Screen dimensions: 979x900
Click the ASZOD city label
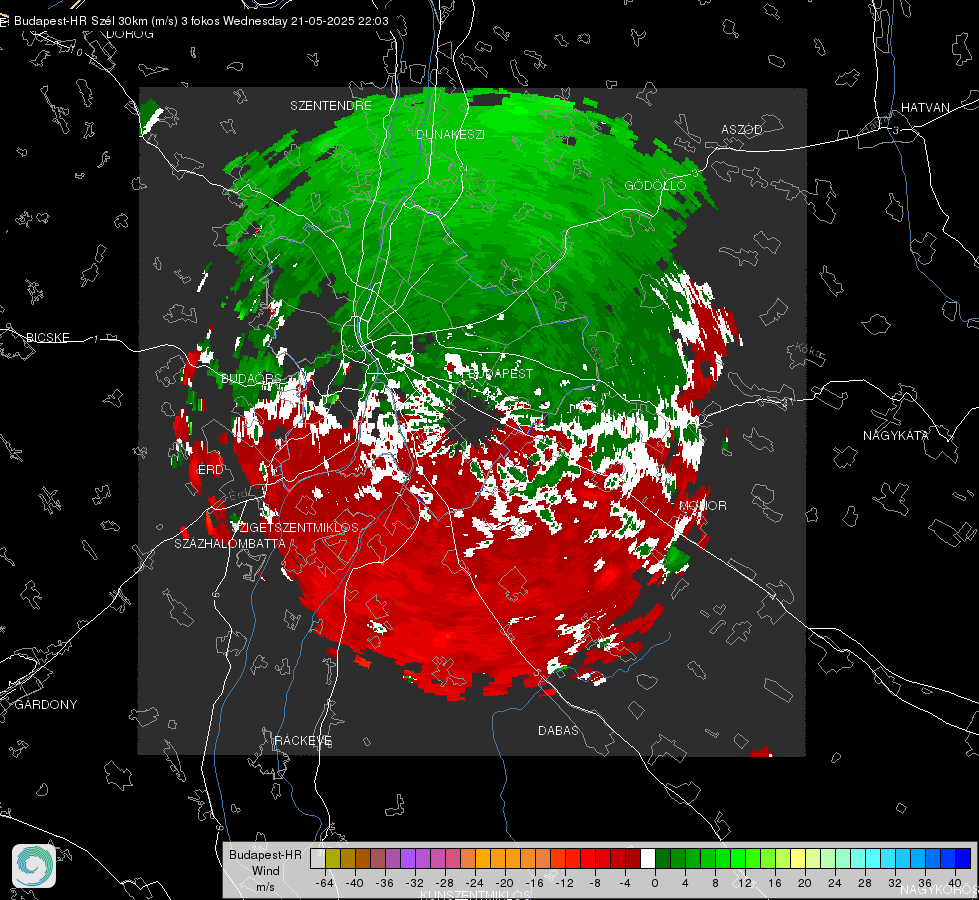pos(742,129)
